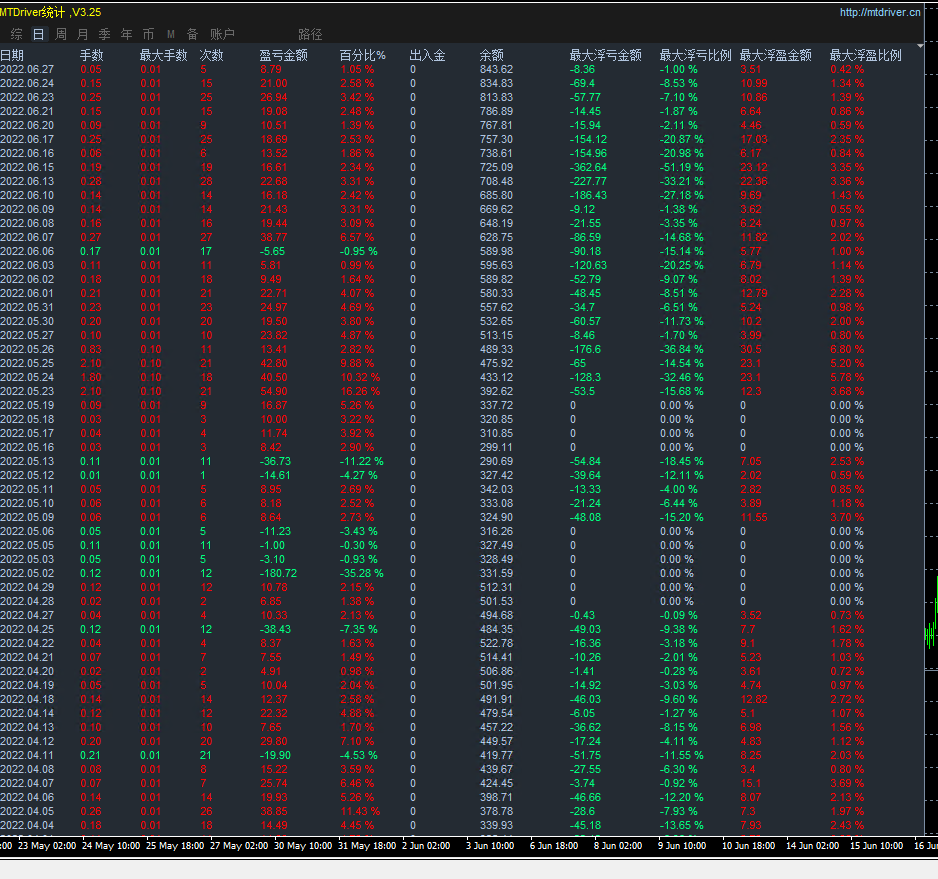Select the date cell 2022.04.11
The image size is (938, 879).
tap(27, 755)
